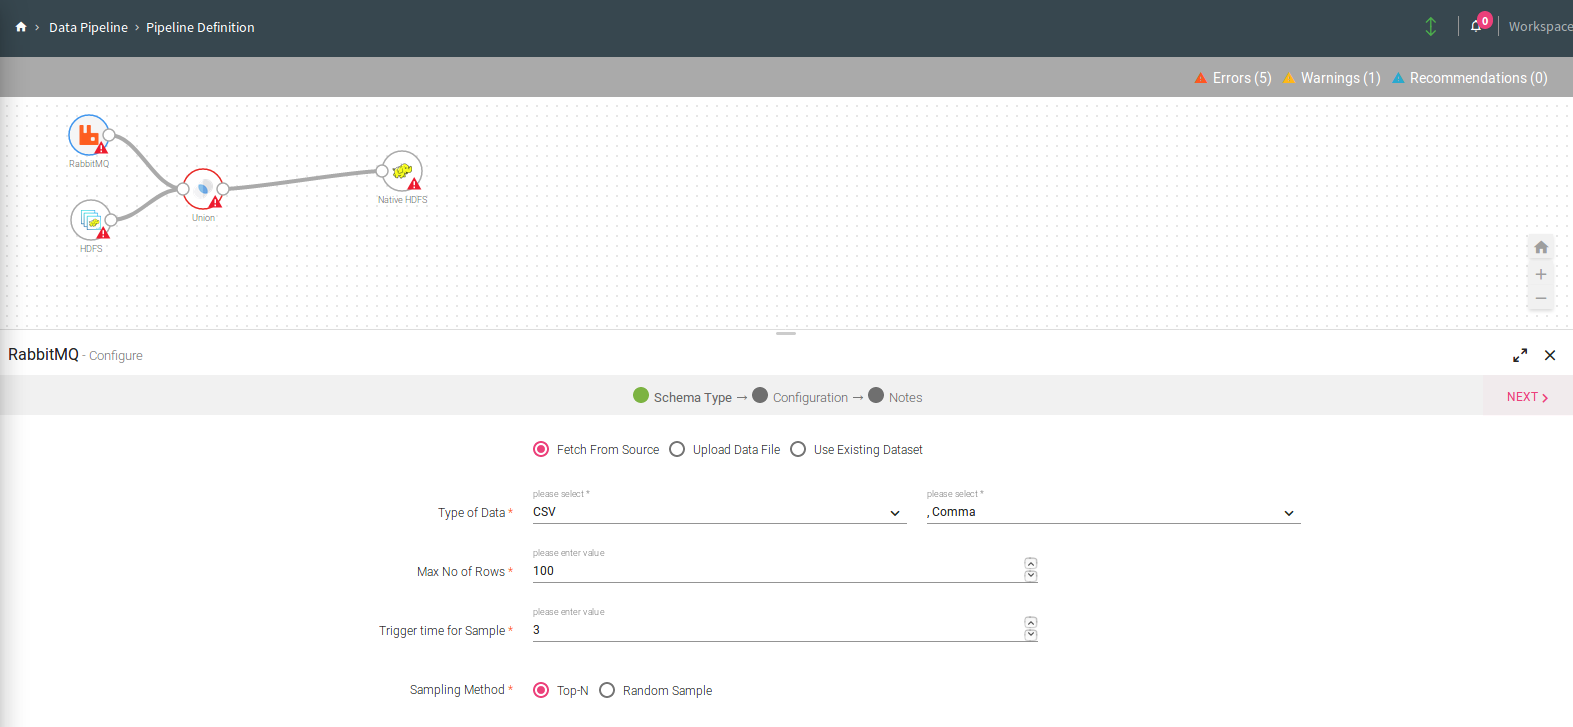
Task: Click the Max No of Rows field
Action: 775,571
